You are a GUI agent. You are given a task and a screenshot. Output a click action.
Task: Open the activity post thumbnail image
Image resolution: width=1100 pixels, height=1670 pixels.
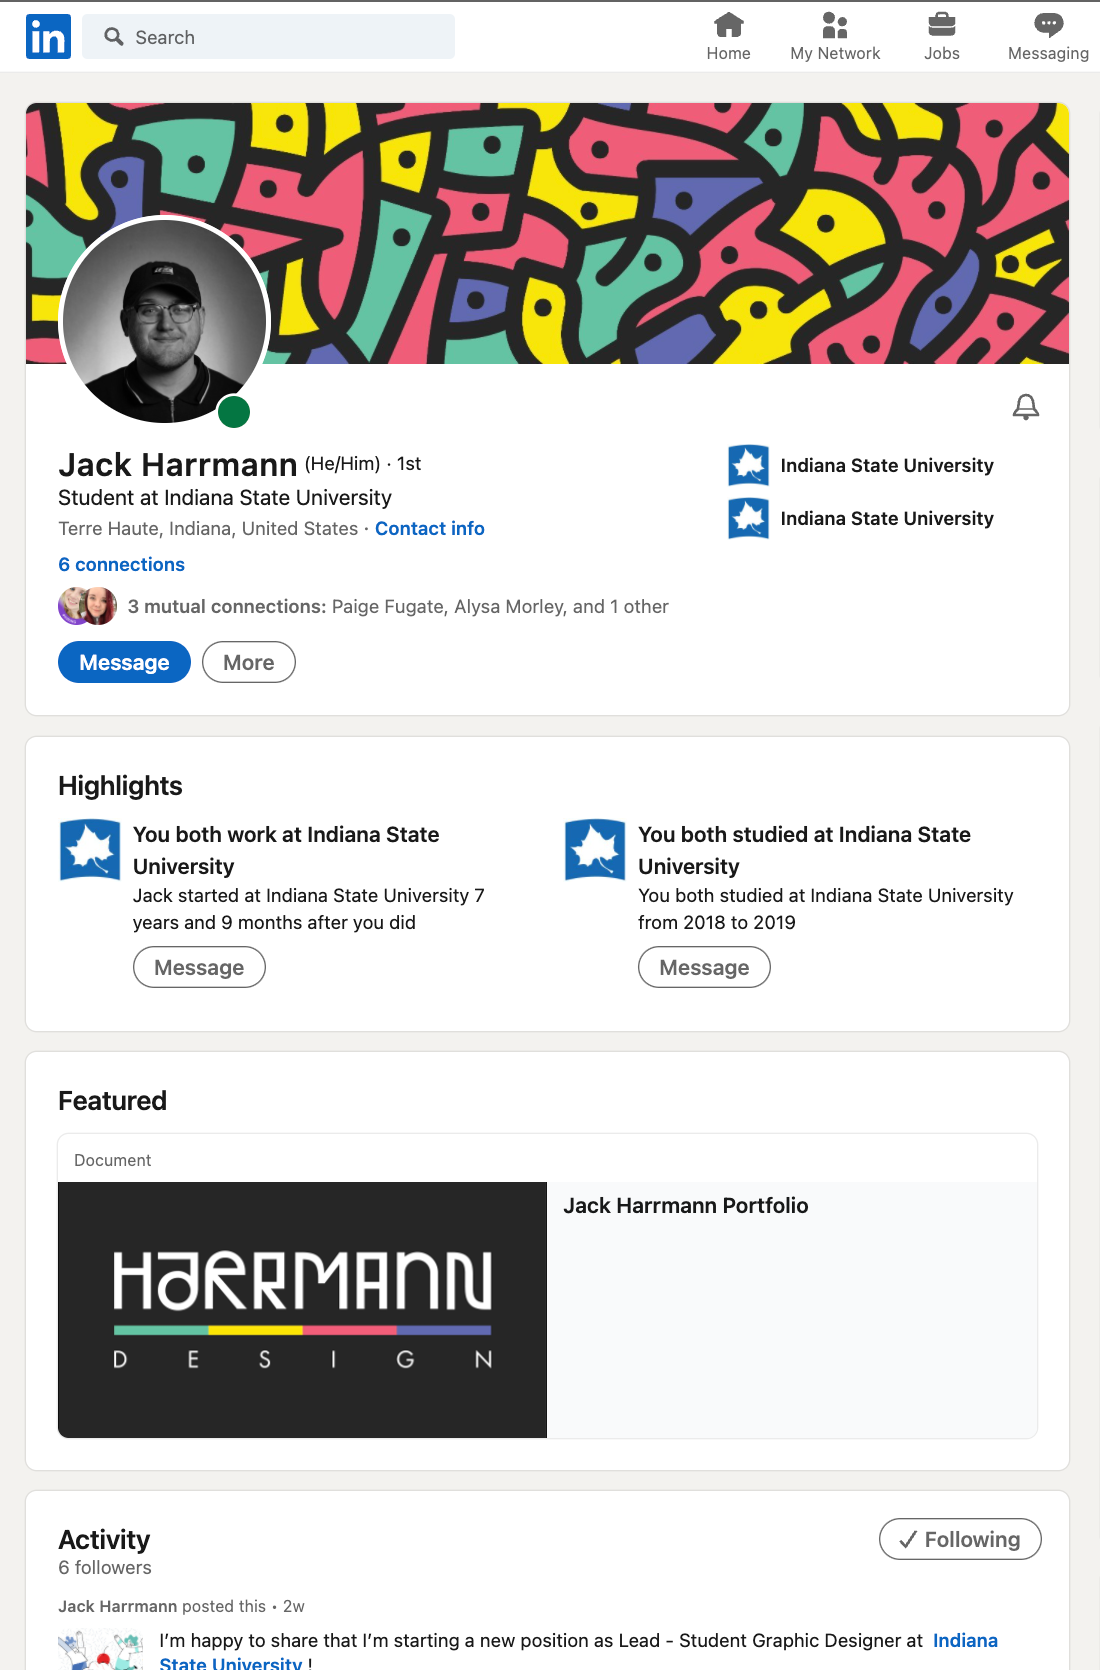pos(101,1650)
